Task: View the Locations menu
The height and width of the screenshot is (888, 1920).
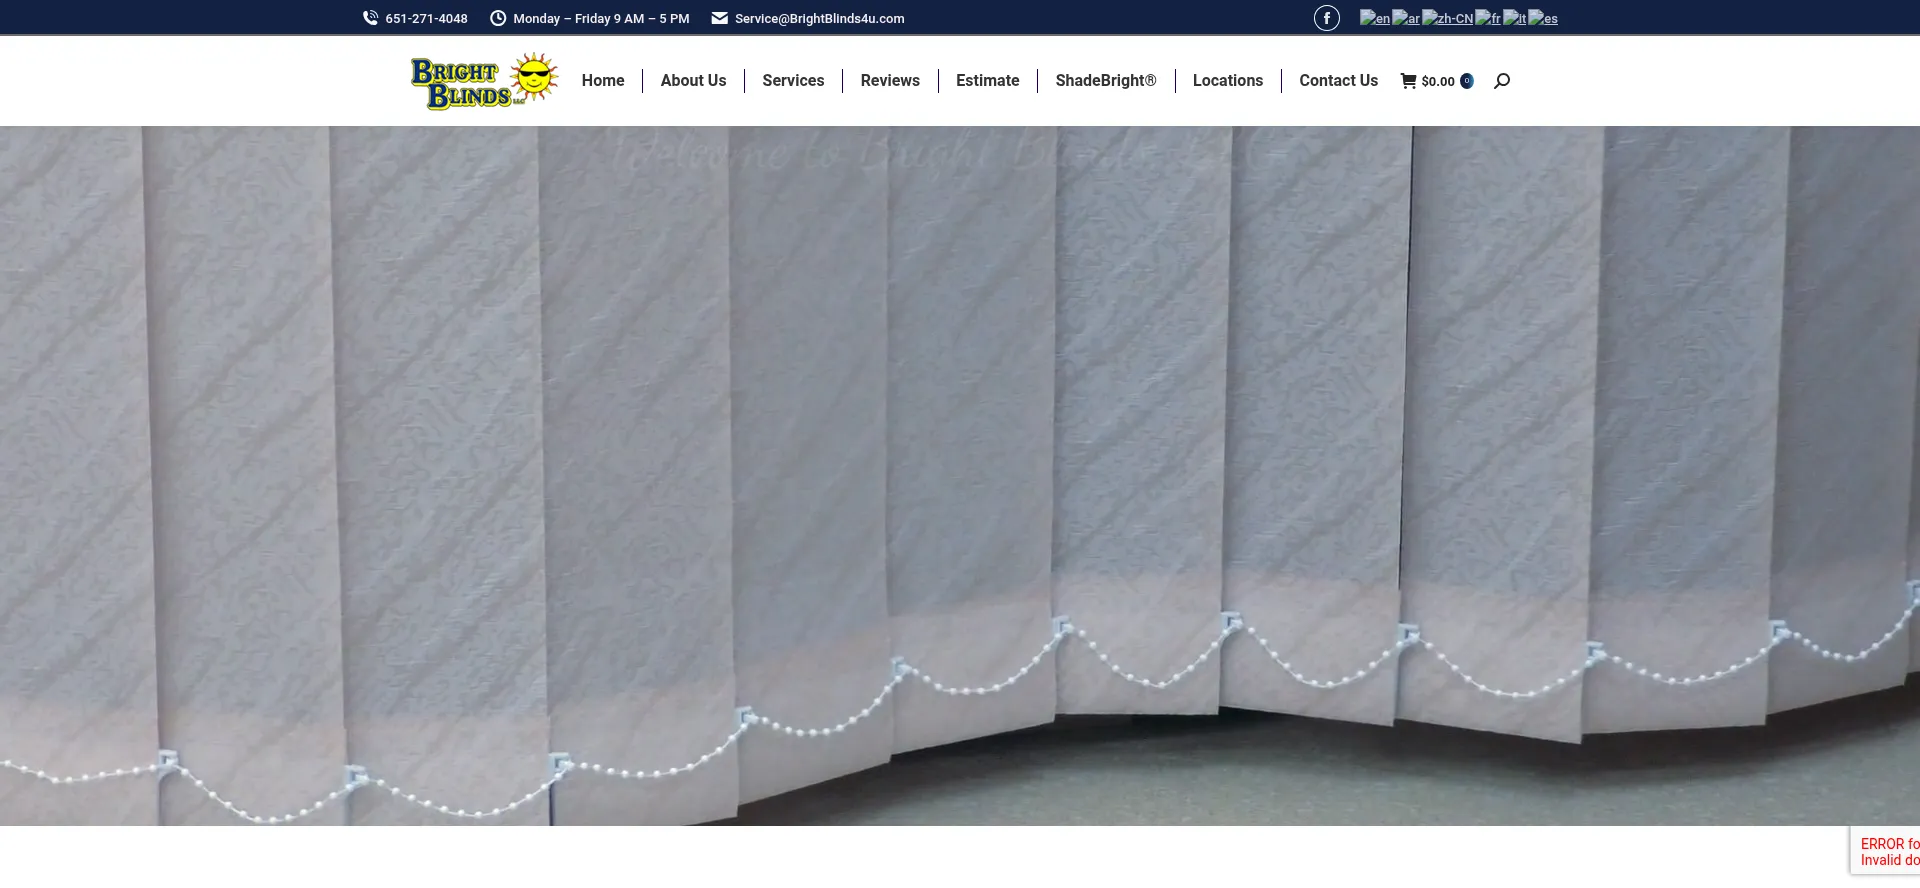Action: [x=1227, y=81]
